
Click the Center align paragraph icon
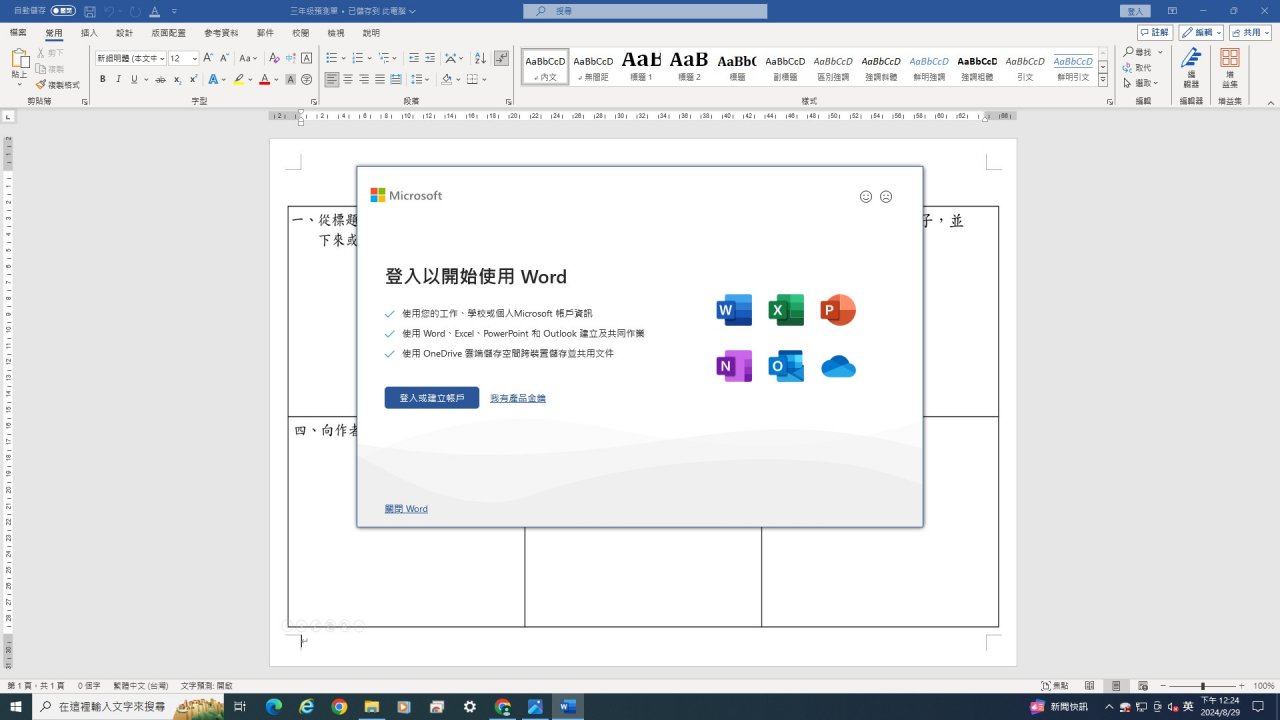click(348, 79)
